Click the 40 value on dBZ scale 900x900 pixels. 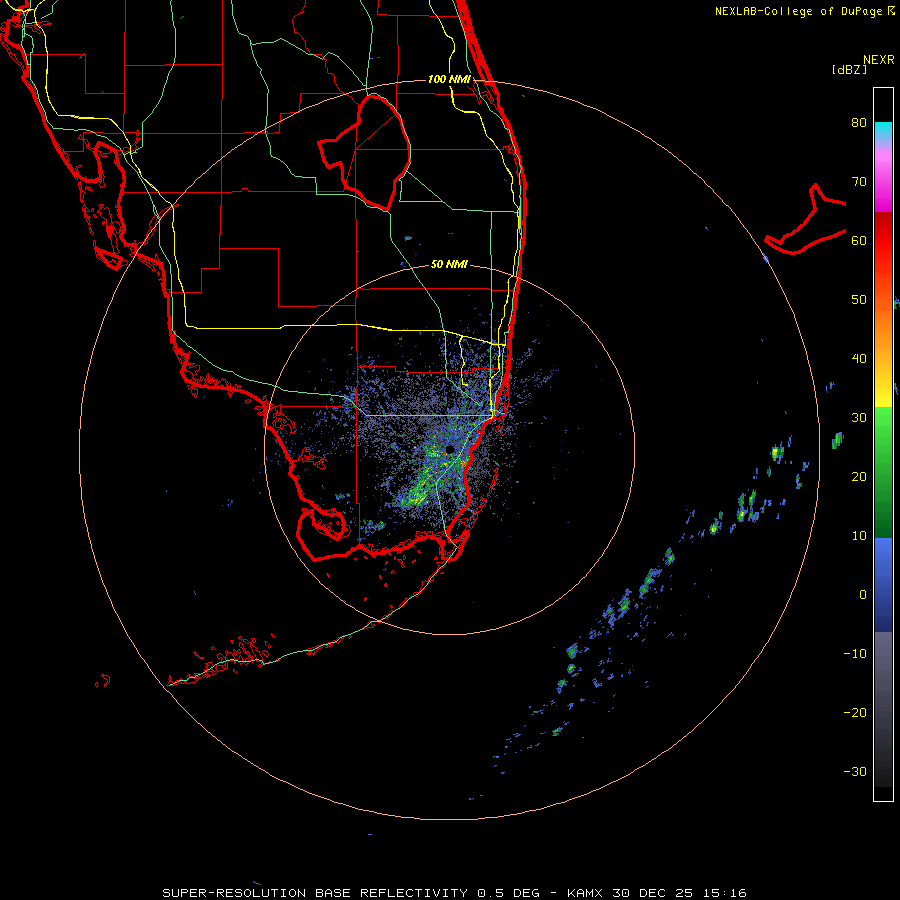[859, 359]
